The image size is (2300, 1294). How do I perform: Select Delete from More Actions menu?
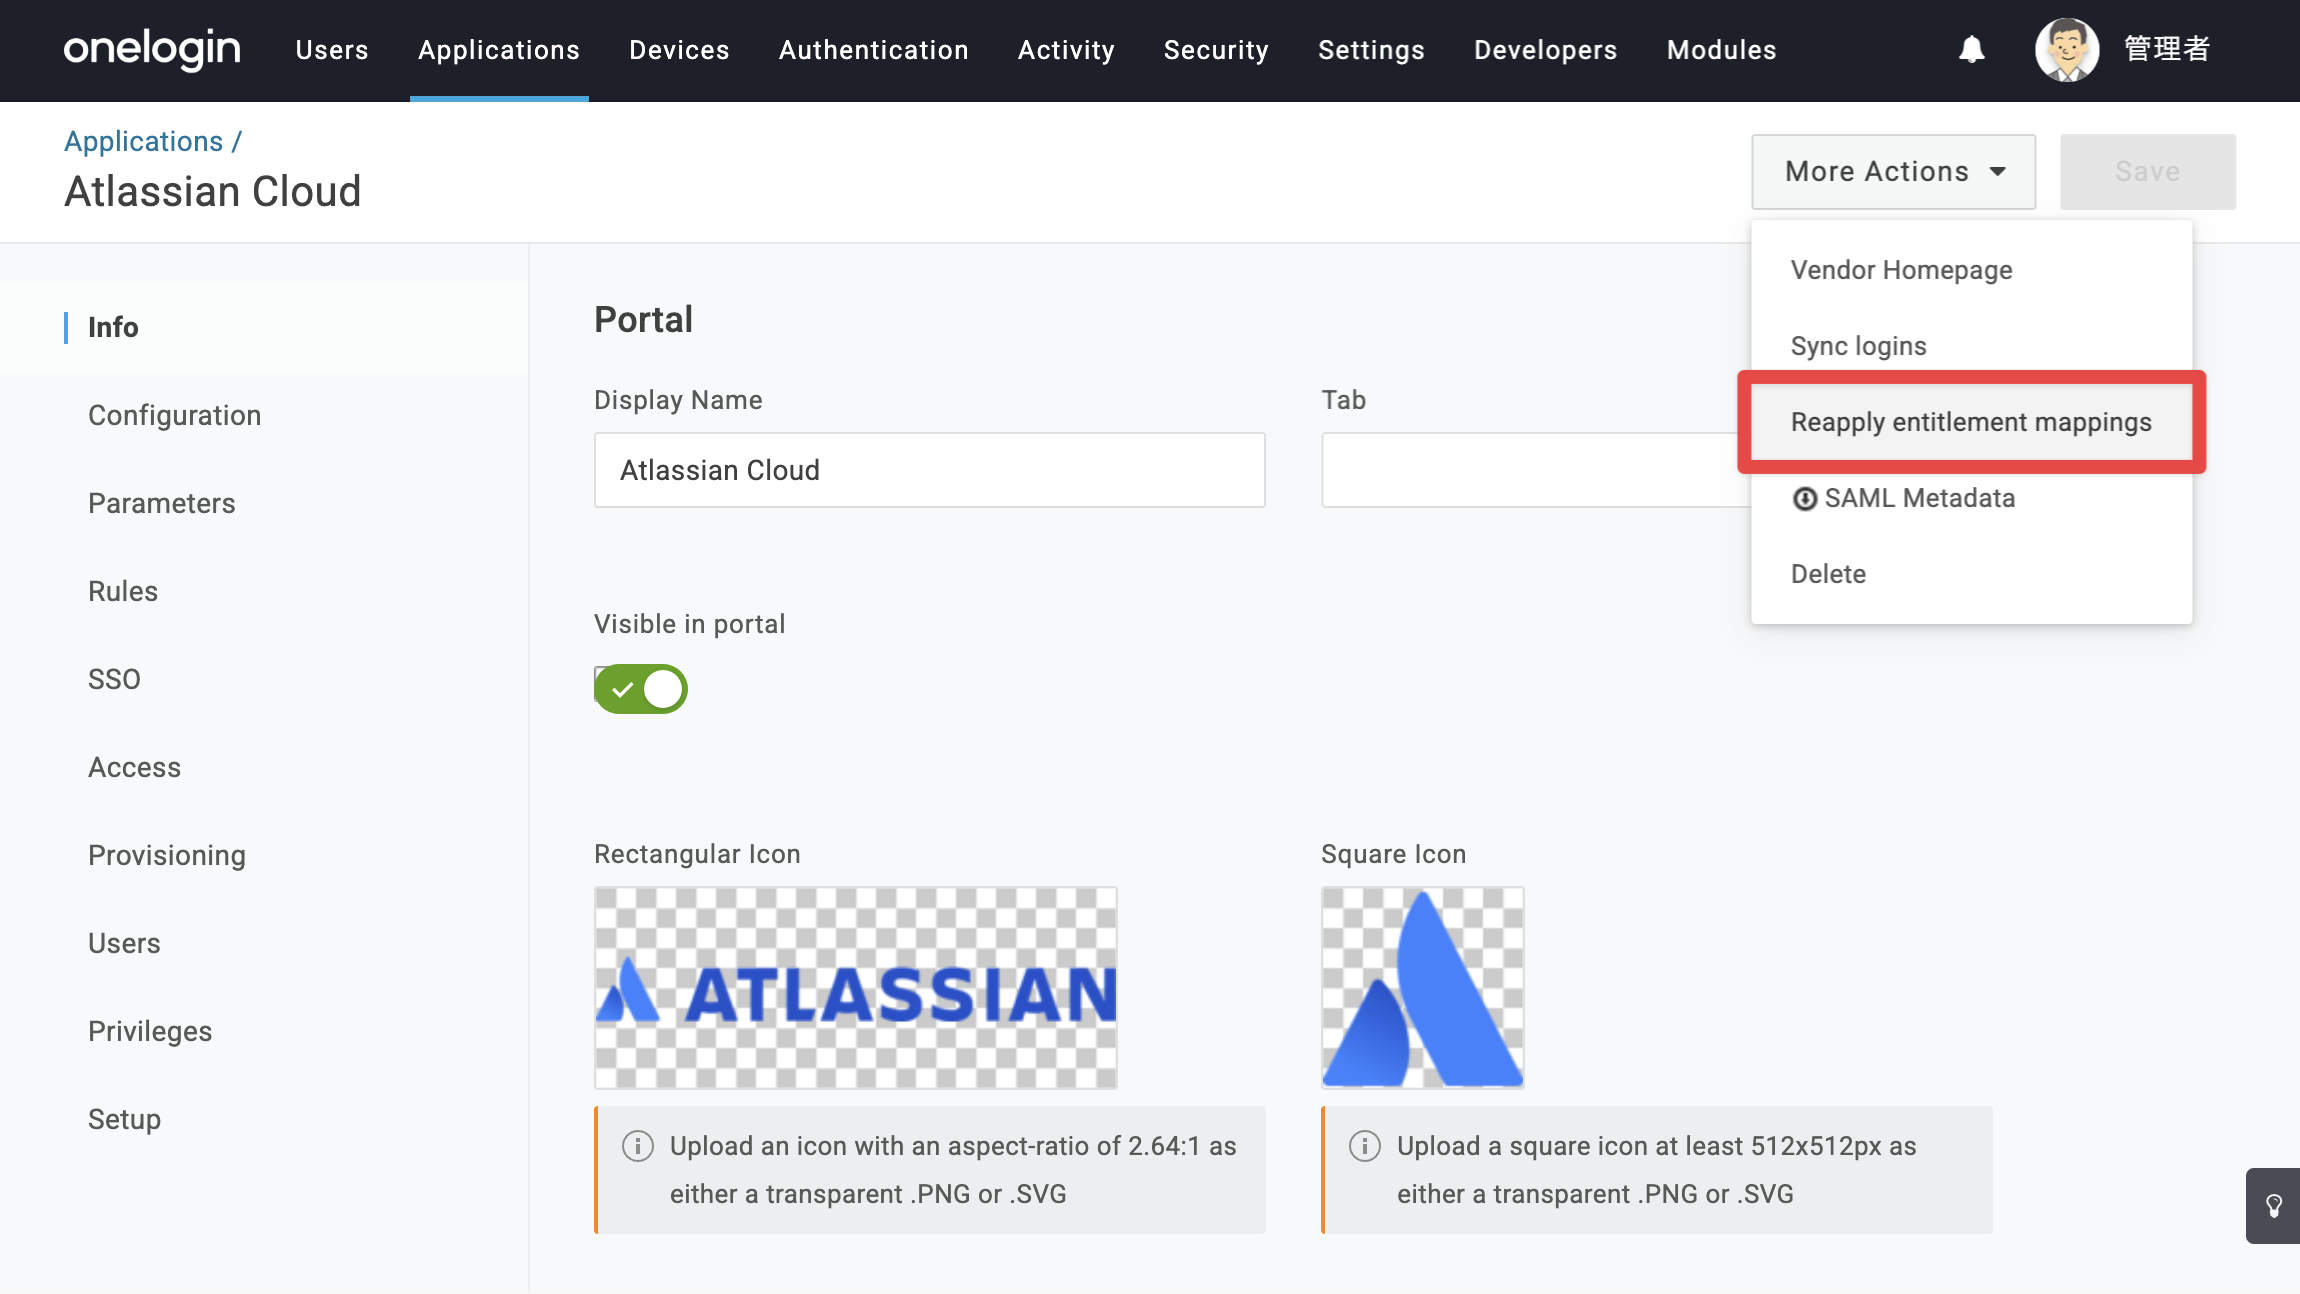pyautogui.click(x=1971, y=574)
